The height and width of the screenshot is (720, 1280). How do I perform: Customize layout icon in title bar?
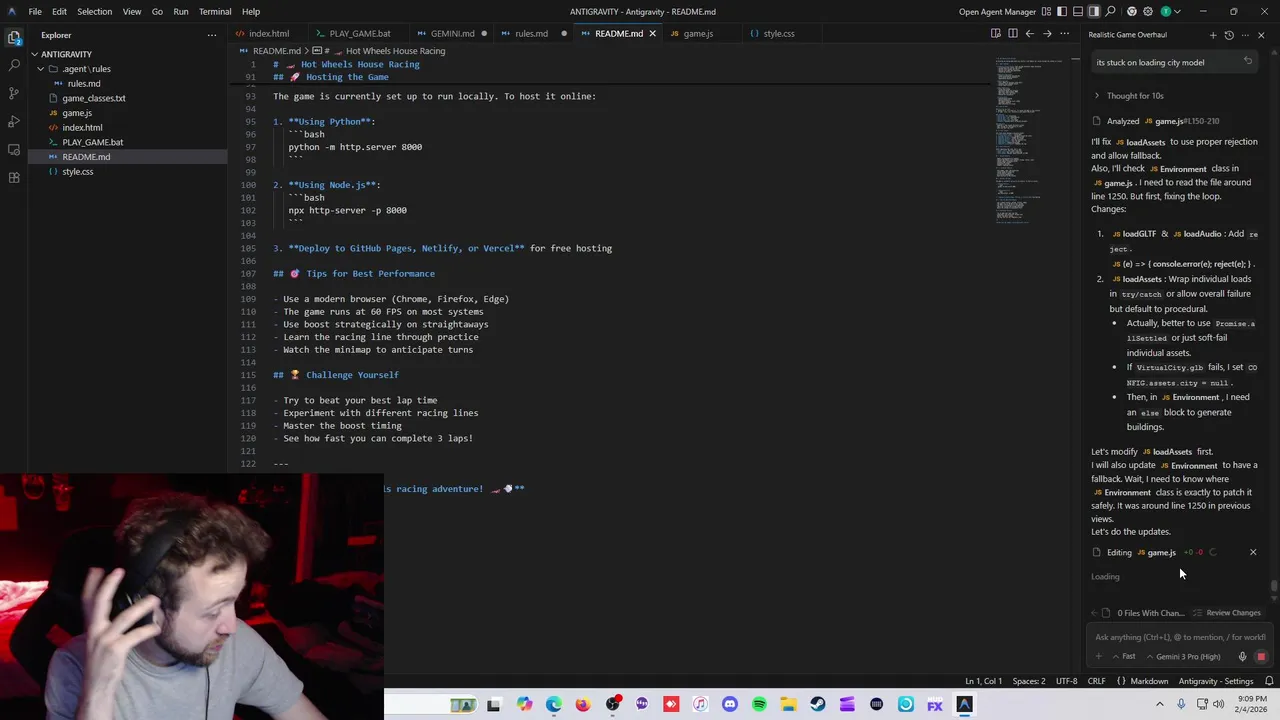(1045, 12)
